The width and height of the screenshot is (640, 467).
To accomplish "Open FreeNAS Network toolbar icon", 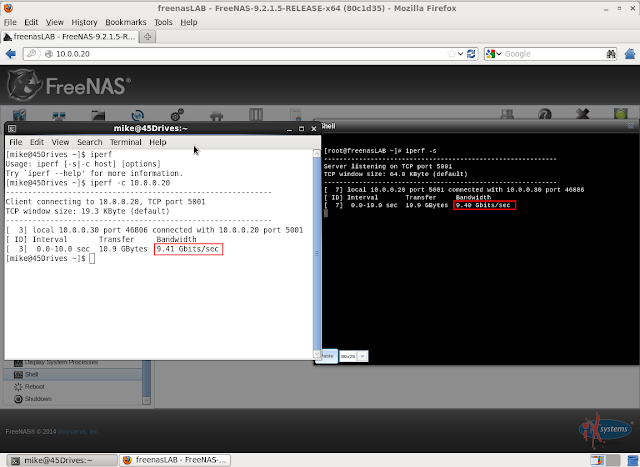I will (x=59, y=116).
